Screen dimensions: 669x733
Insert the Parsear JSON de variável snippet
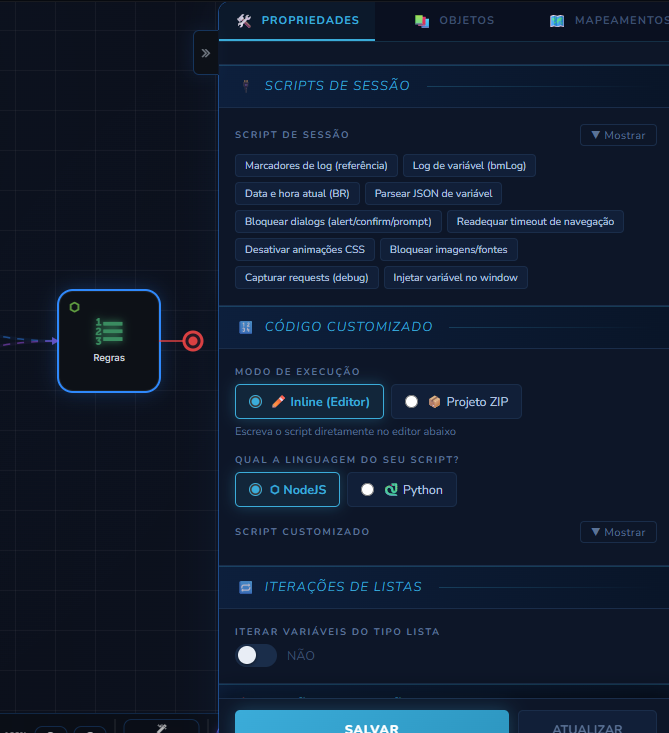point(433,194)
